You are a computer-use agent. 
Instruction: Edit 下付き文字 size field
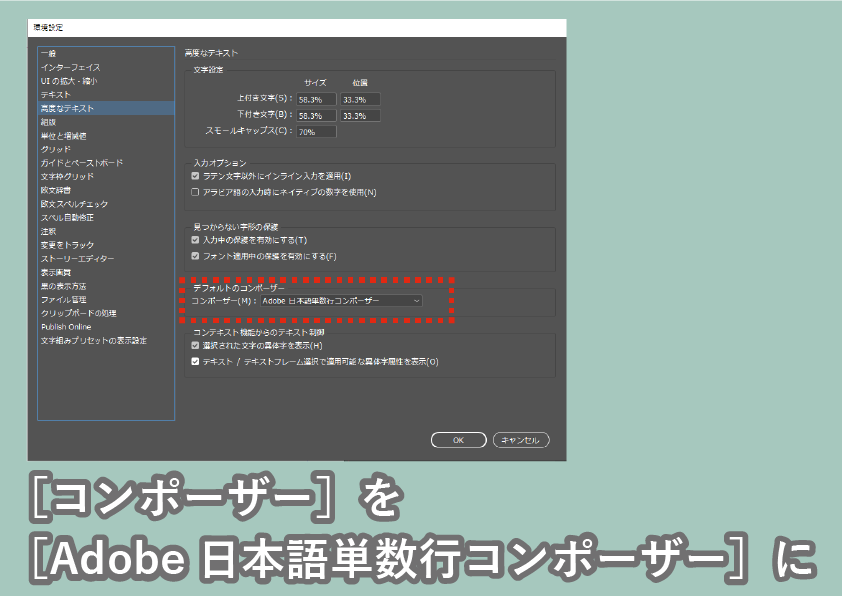[316, 115]
